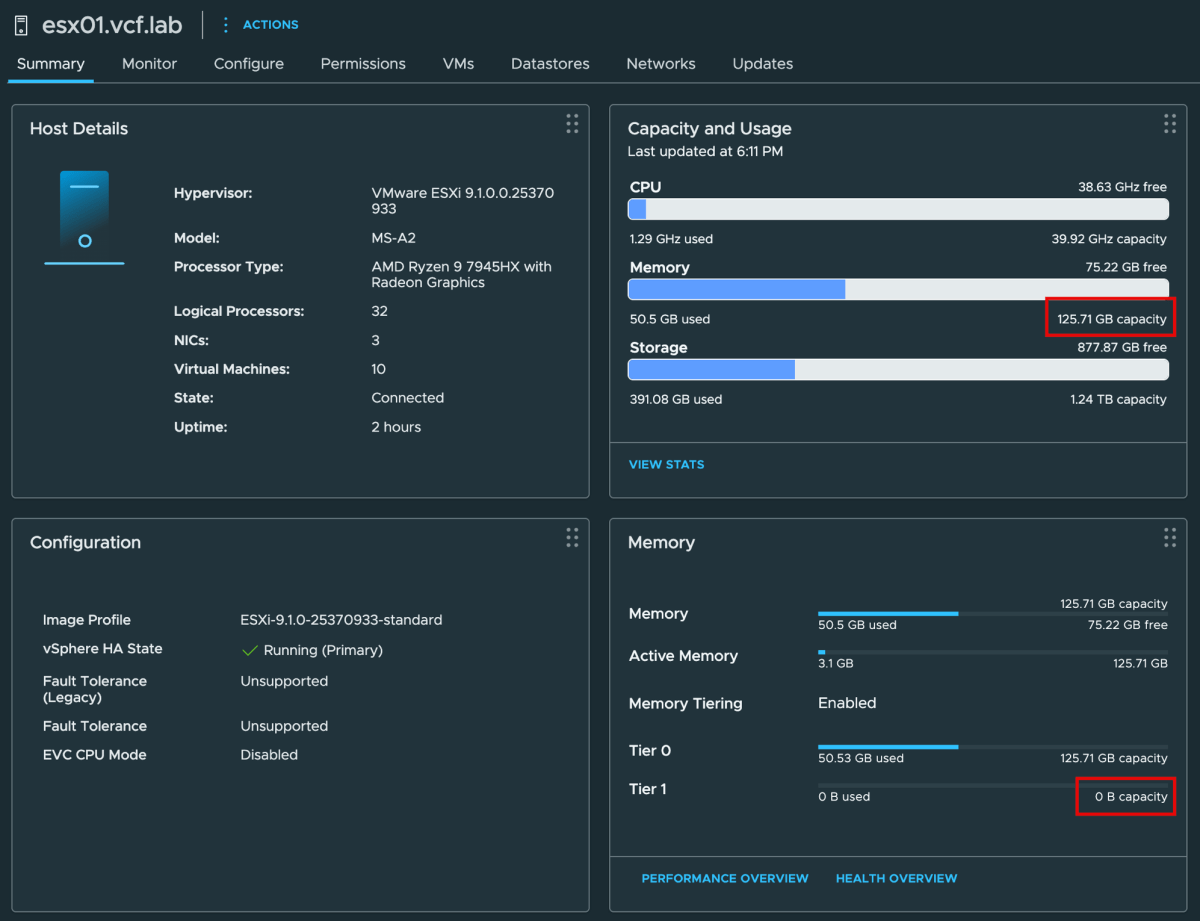Go to the Datastores tab
1200x921 pixels.
550,63
